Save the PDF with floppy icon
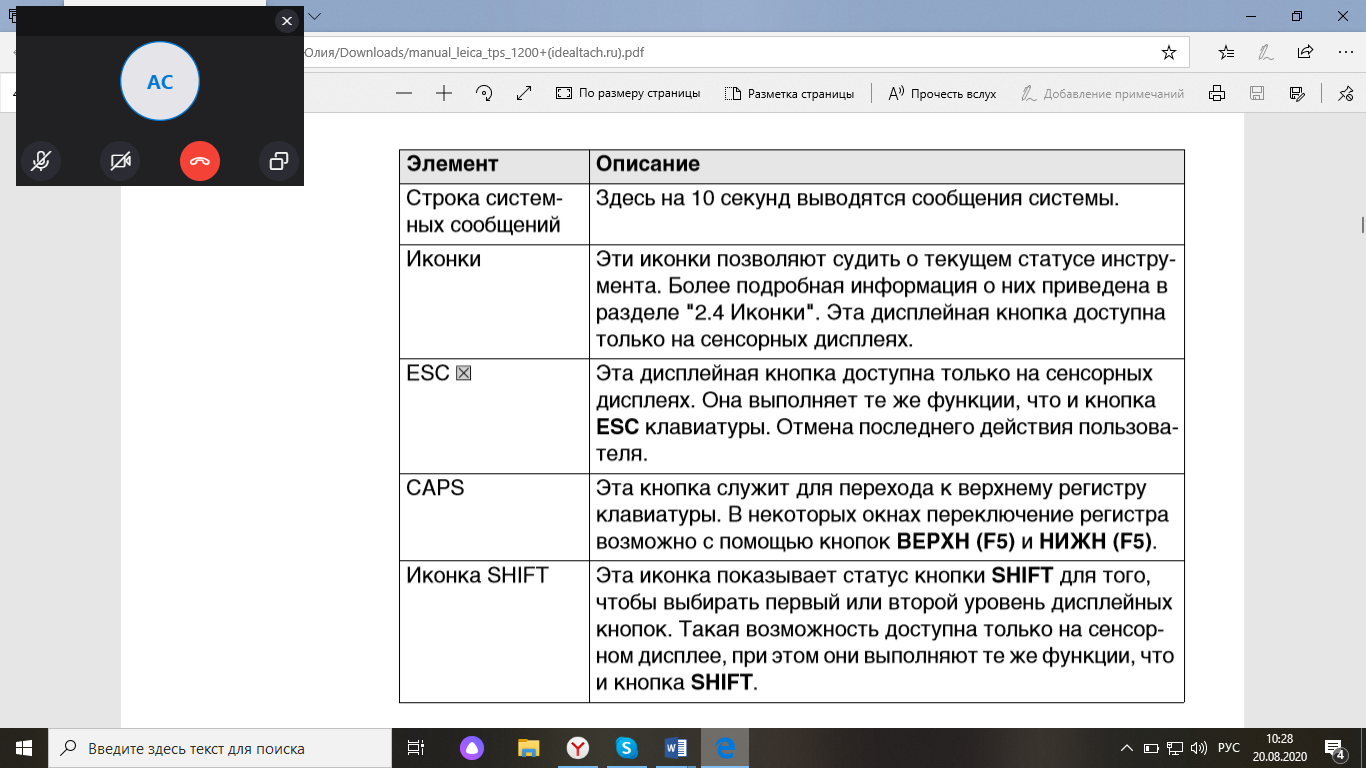 pos(1257,93)
